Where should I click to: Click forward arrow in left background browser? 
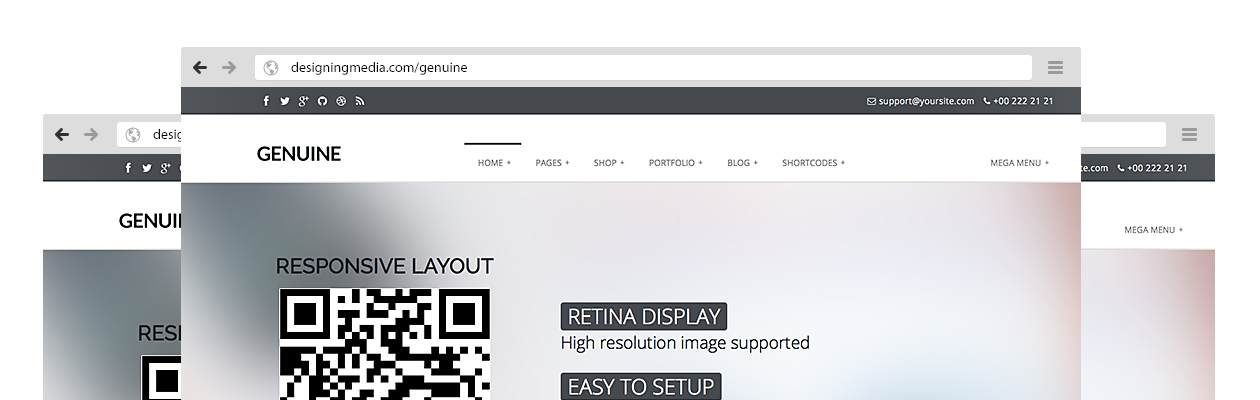tap(91, 134)
